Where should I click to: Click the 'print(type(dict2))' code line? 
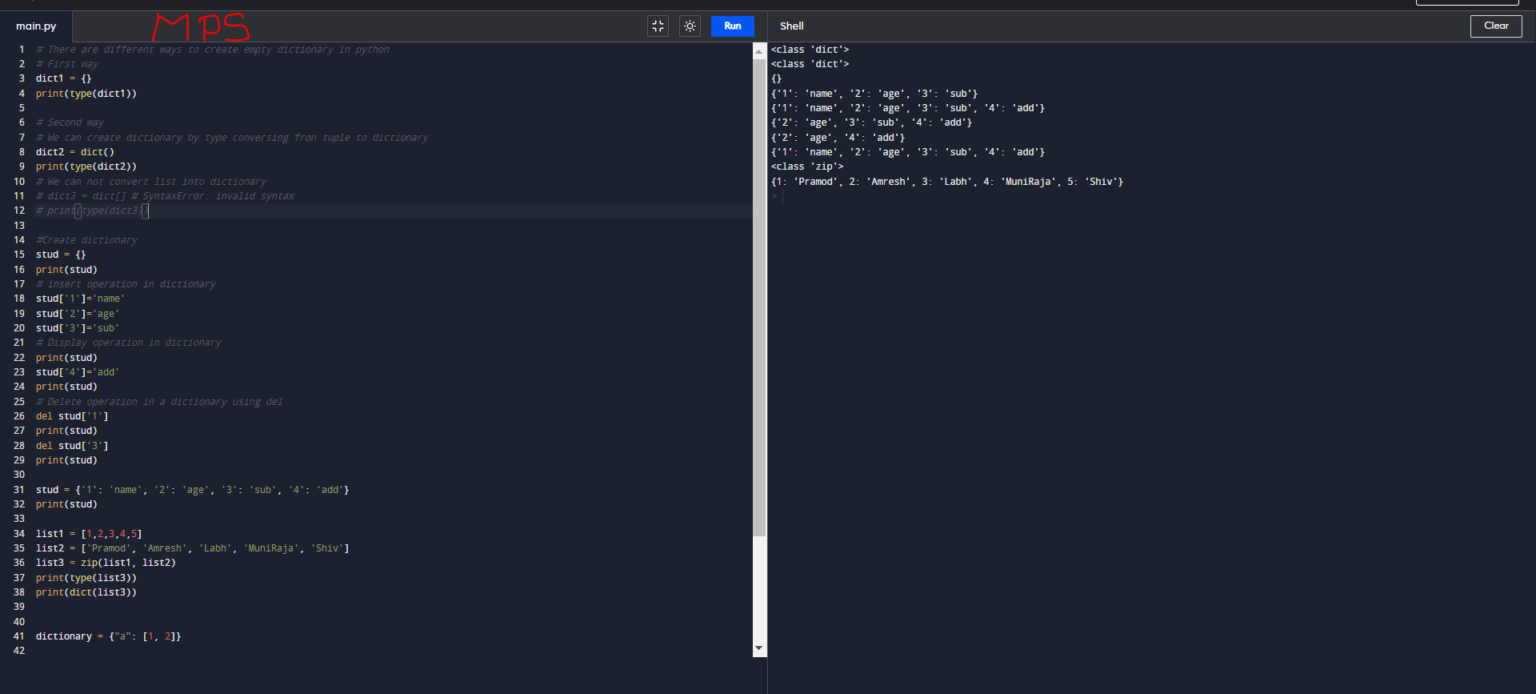(x=86, y=166)
